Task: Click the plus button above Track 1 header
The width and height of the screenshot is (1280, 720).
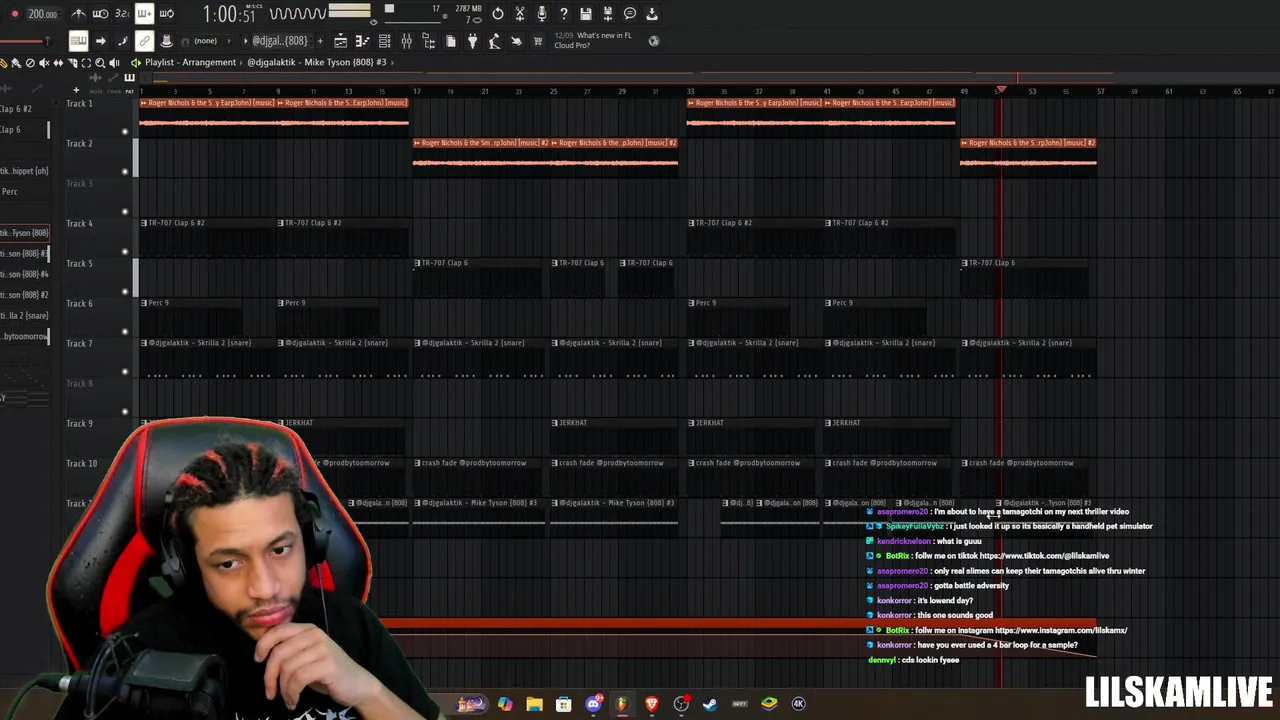Action: point(76,91)
